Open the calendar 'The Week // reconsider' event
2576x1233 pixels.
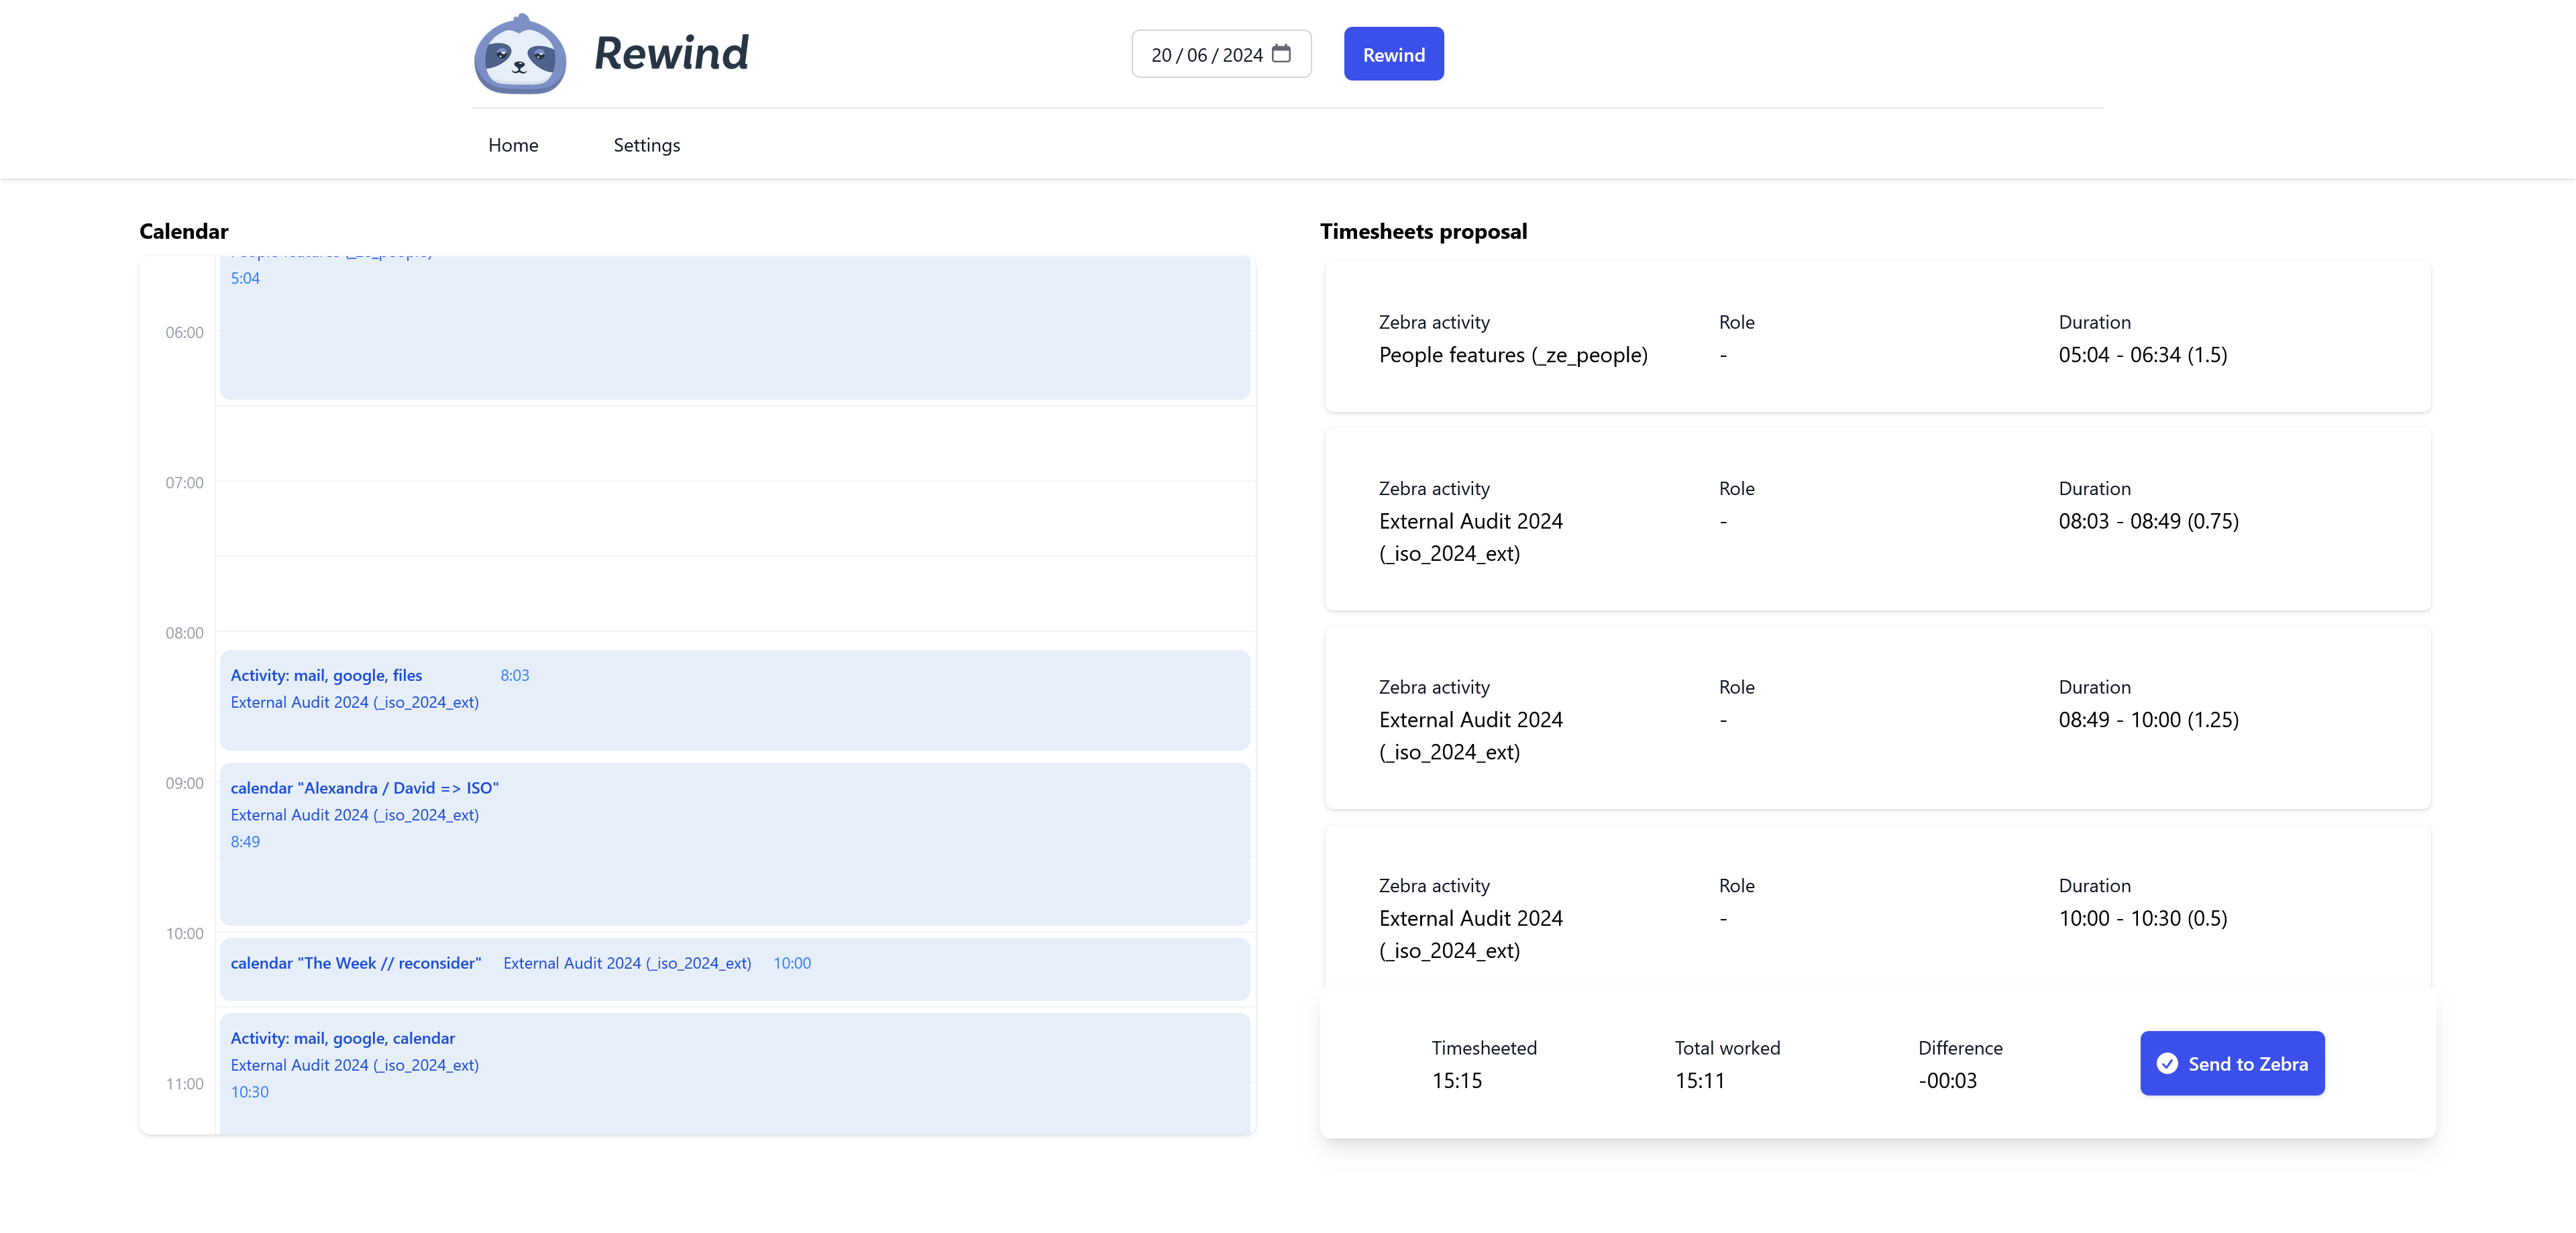356,963
